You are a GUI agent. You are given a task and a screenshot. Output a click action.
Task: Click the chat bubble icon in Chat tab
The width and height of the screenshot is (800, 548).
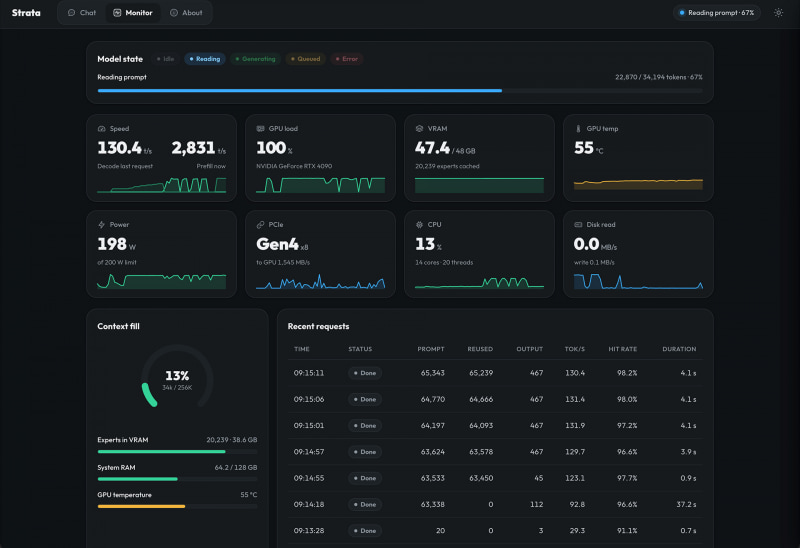[71, 13]
